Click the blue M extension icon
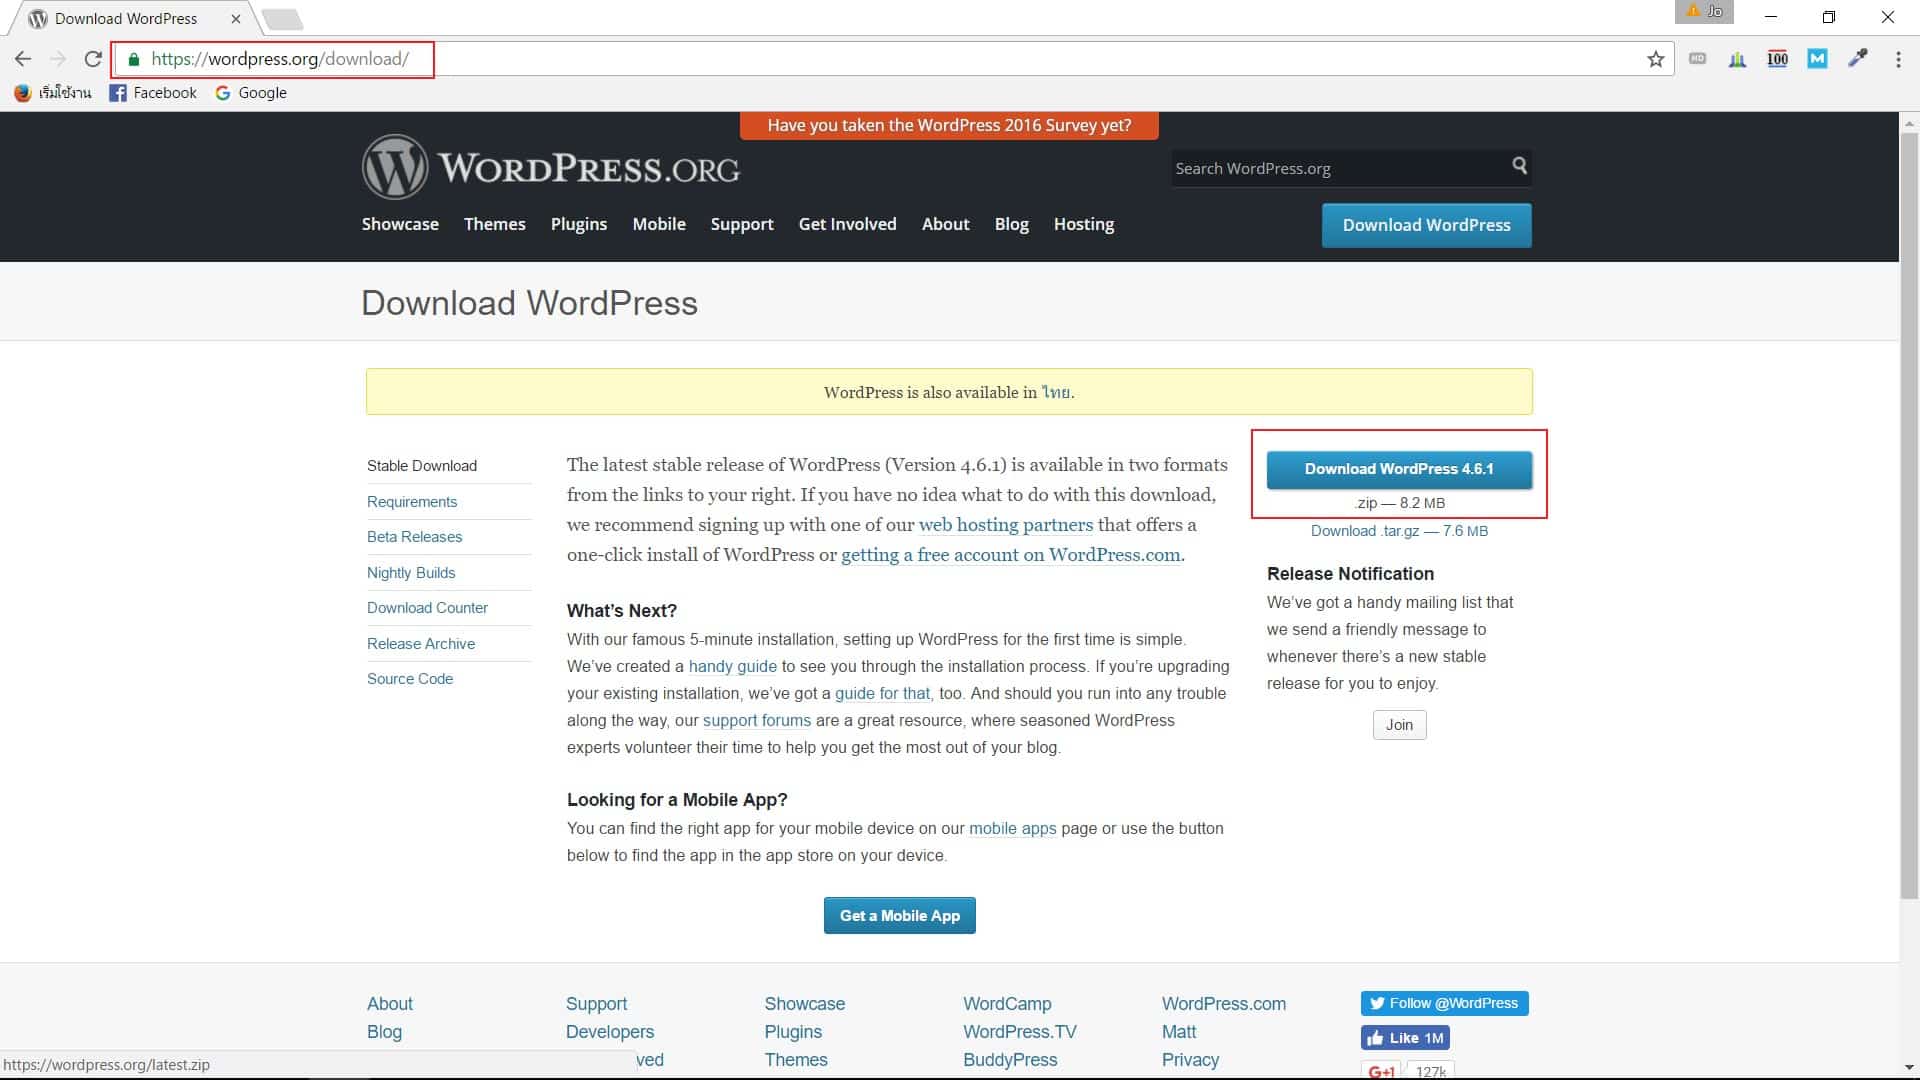Viewport: 1920px width, 1080px height. click(x=1817, y=59)
